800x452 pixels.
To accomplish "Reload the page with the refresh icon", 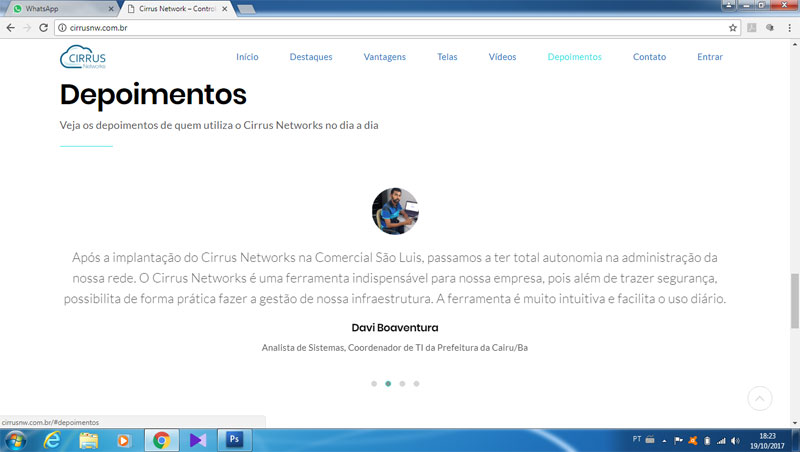I will 43,28.
